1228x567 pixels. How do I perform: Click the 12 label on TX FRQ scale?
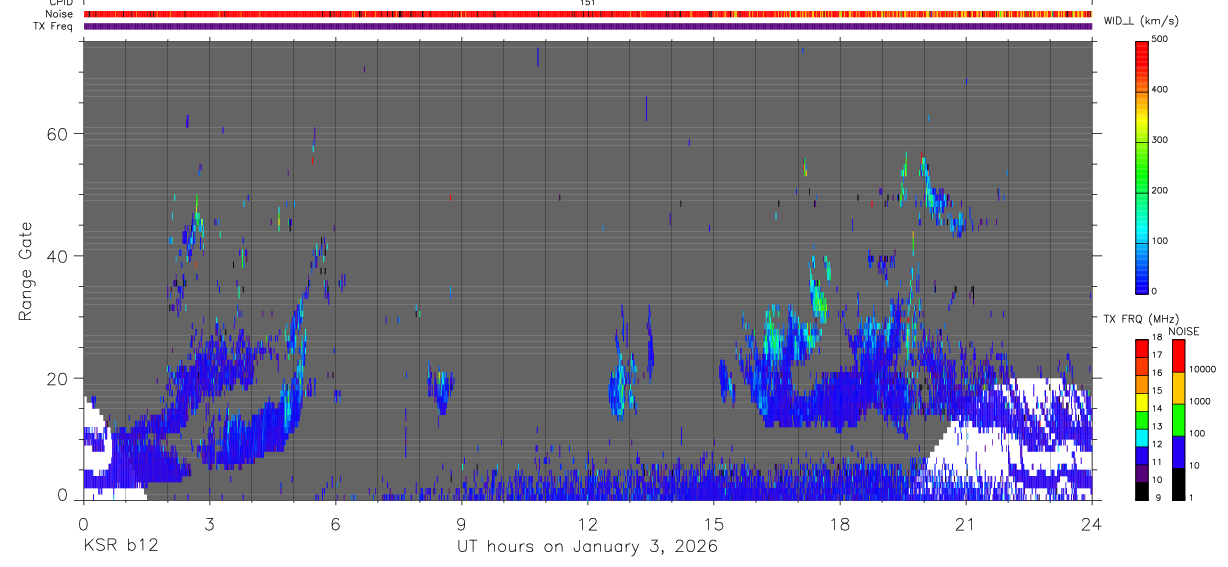[x=1157, y=443]
